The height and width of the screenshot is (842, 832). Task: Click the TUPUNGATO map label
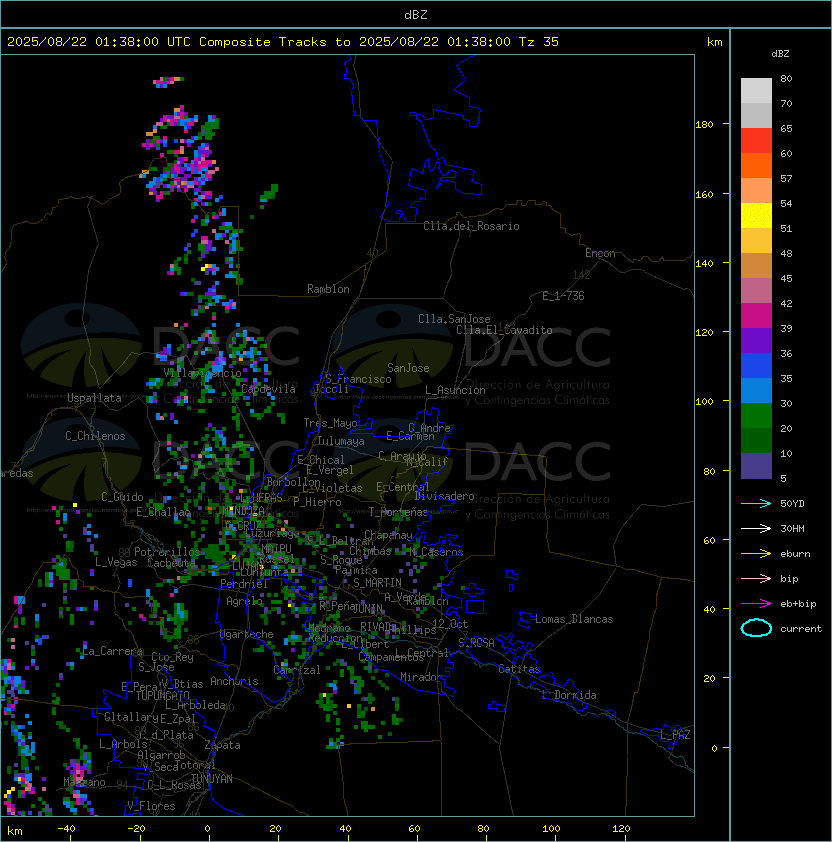coord(162,695)
